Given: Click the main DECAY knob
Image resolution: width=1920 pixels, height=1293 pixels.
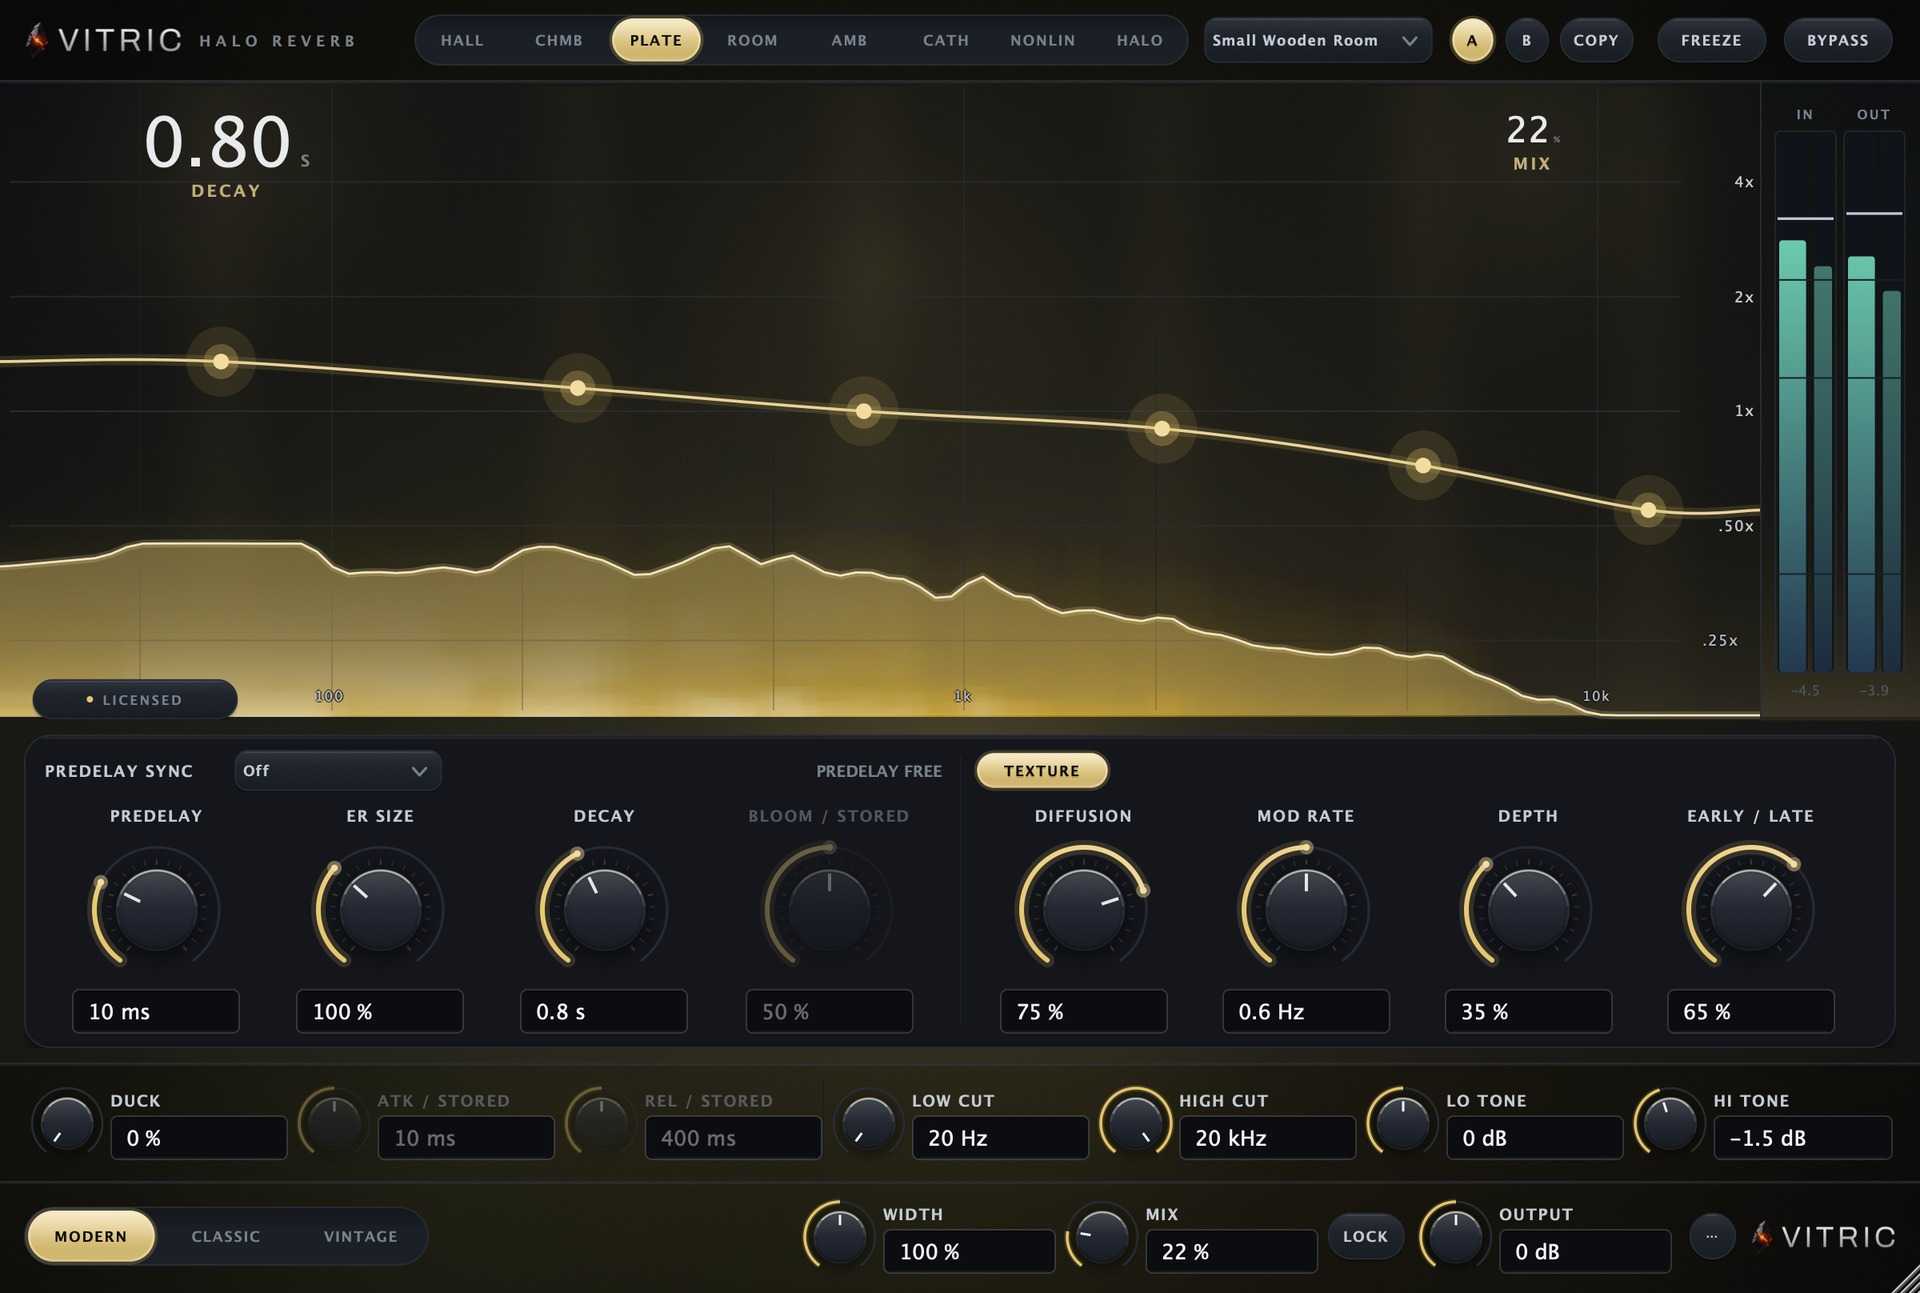Looking at the screenshot, I should [x=604, y=909].
